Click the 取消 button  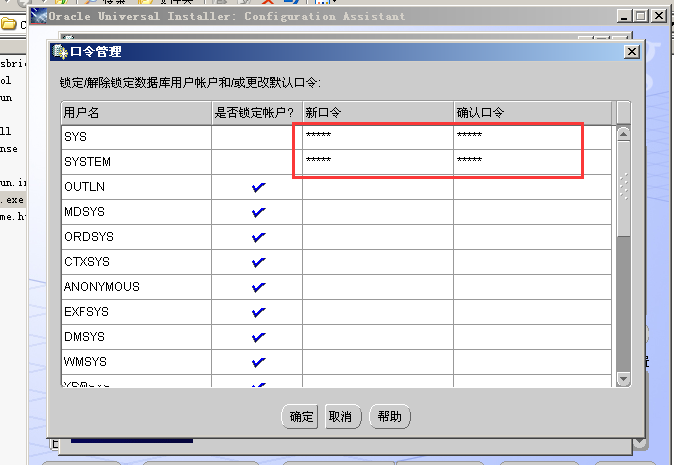(x=343, y=416)
